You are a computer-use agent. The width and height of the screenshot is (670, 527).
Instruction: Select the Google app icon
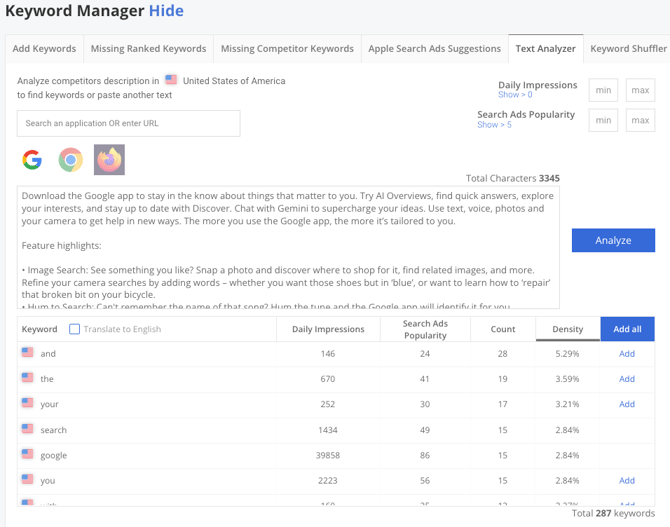pyautogui.click(x=33, y=160)
